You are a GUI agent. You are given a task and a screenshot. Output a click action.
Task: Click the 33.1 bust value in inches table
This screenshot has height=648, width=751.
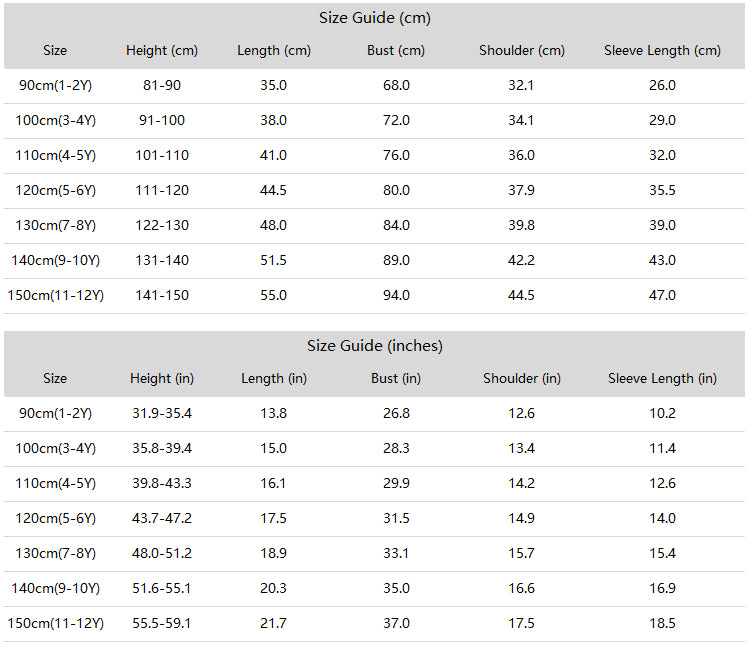pyautogui.click(x=396, y=554)
